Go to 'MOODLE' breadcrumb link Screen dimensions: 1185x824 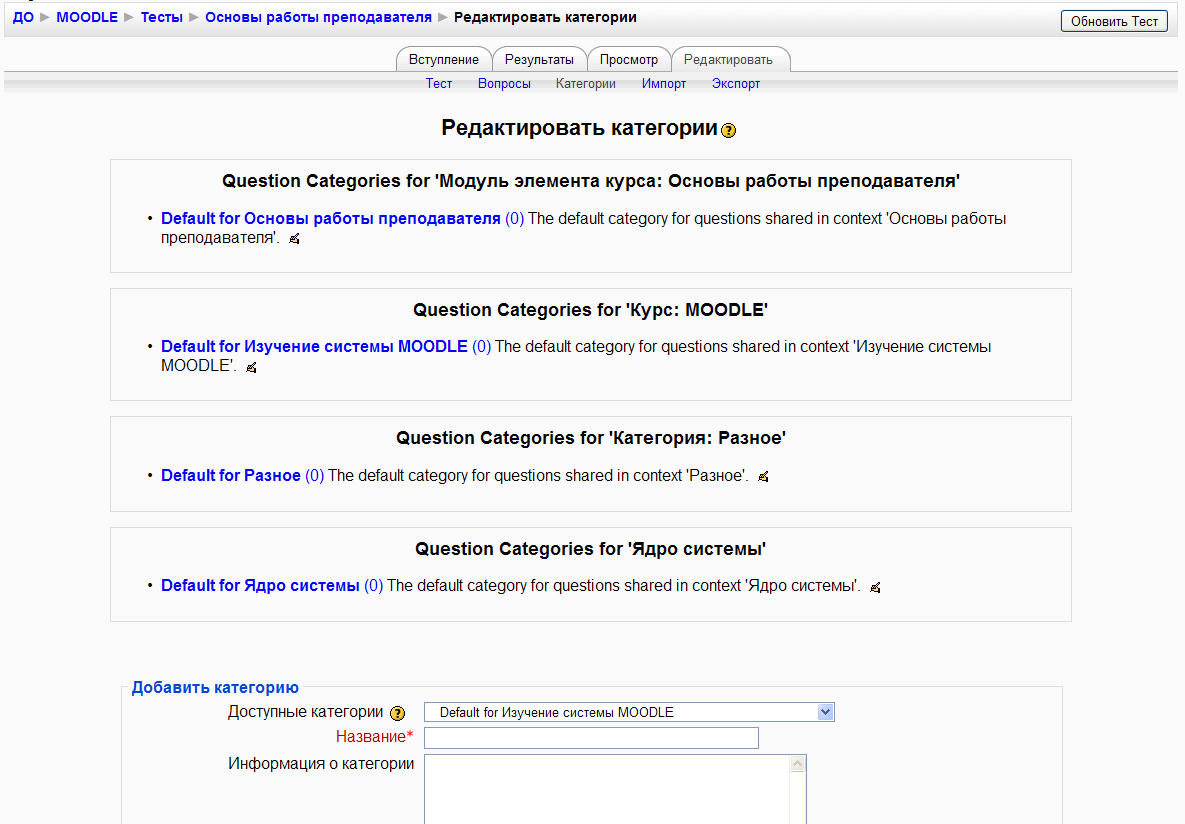(x=87, y=17)
